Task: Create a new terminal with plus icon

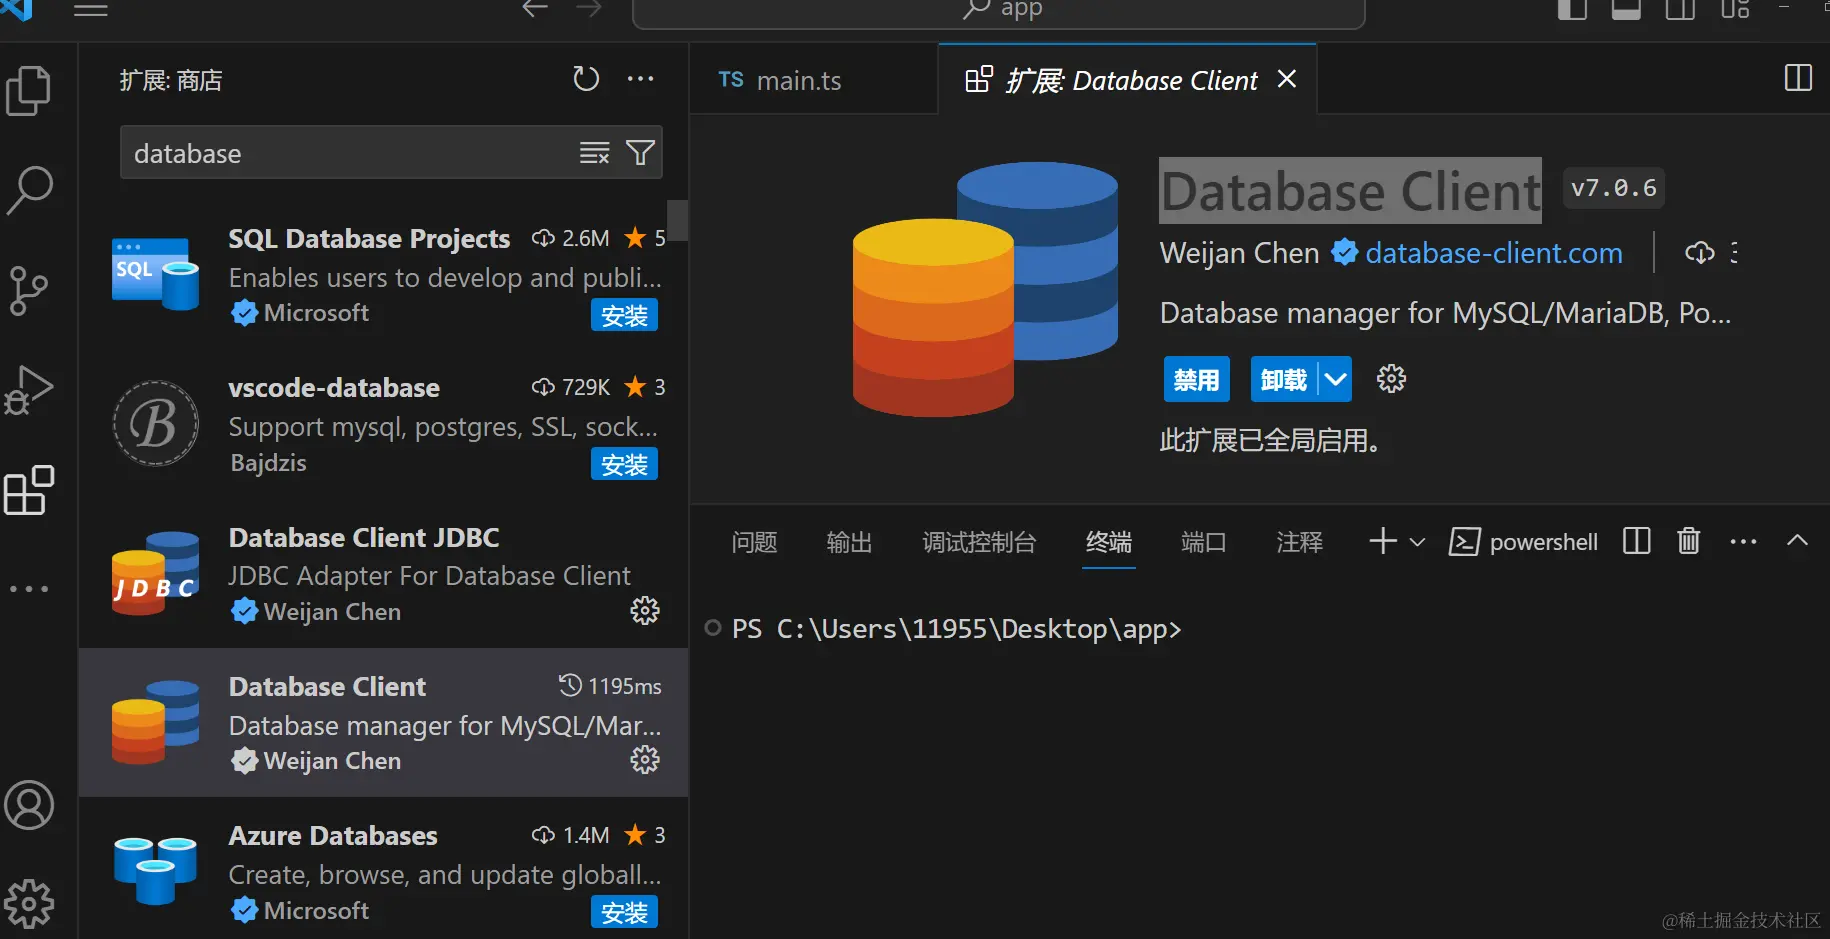Action: 1383,541
